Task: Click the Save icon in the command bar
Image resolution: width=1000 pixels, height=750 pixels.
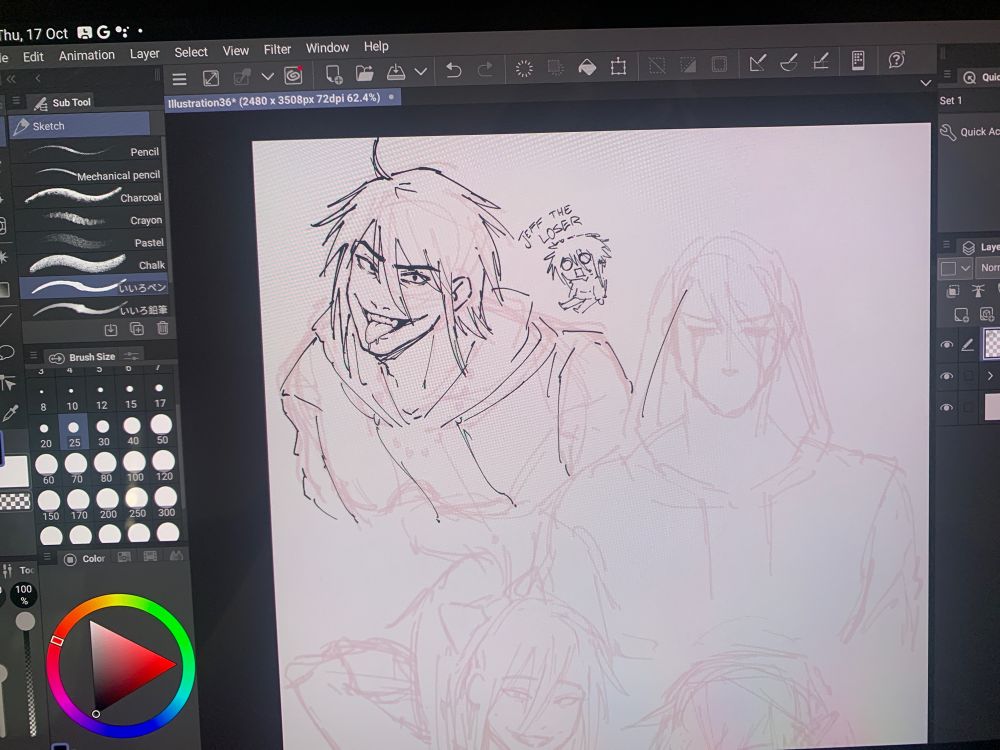Action: pyautogui.click(x=396, y=71)
